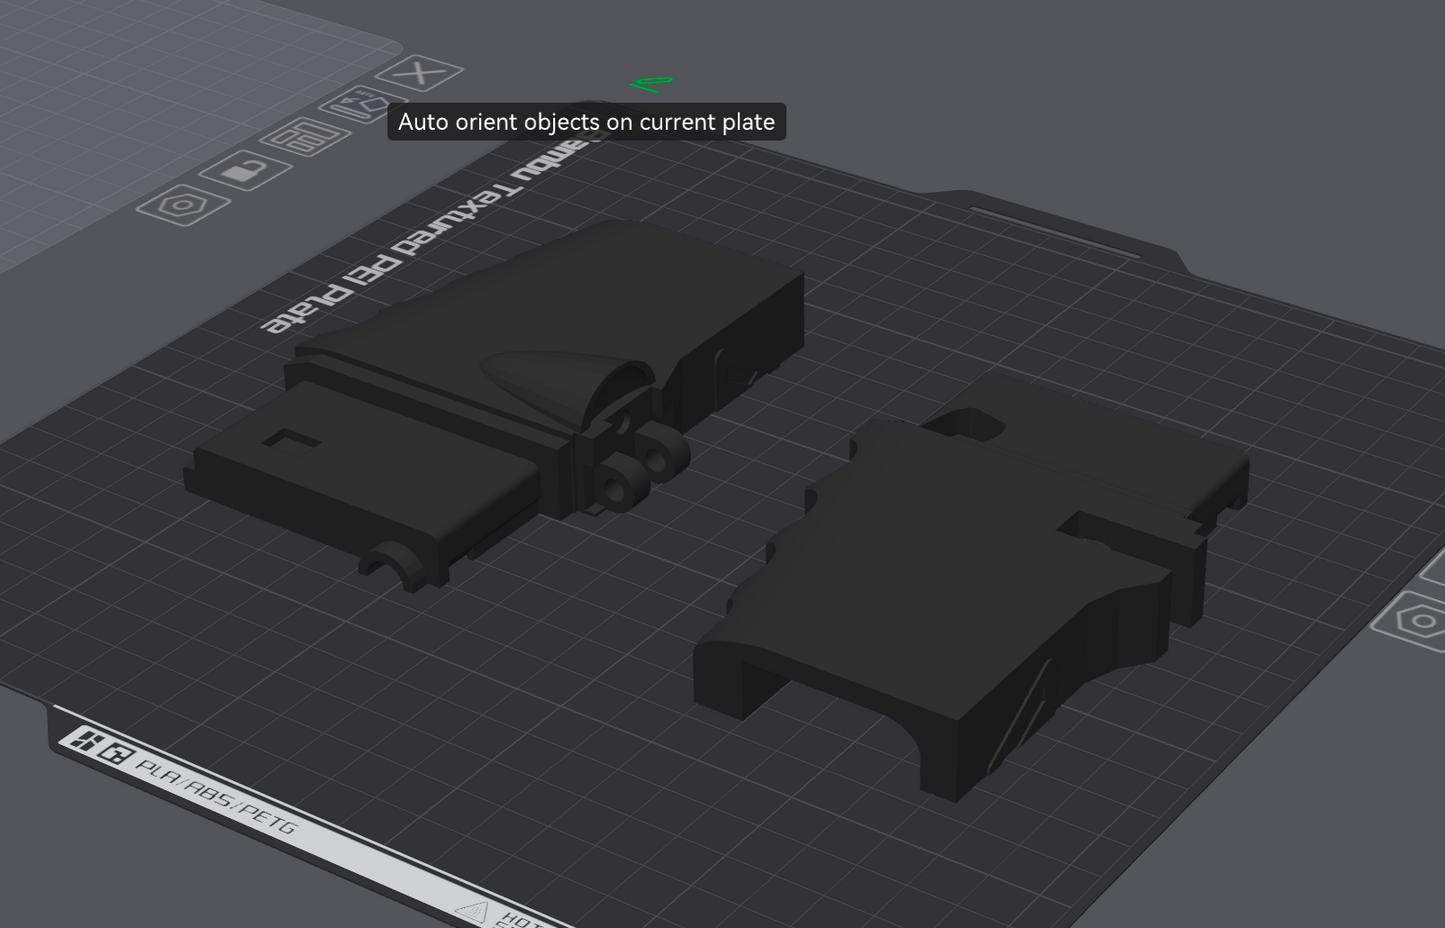Click the 'Auto orient objects on current plate' tooltip

click(587, 121)
